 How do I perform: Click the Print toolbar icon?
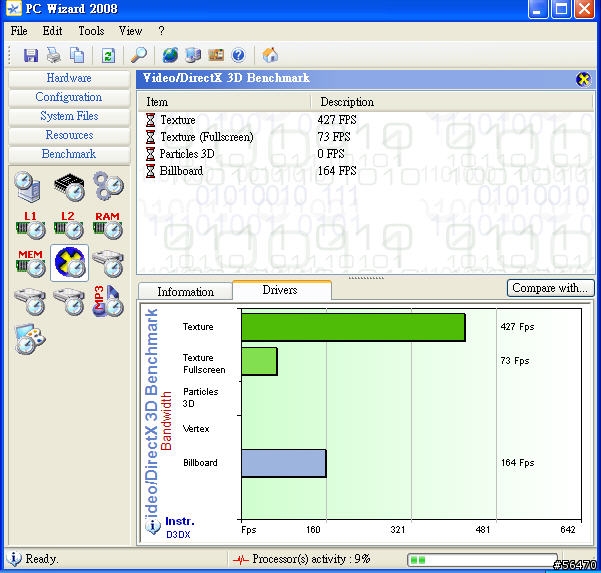click(54, 55)
